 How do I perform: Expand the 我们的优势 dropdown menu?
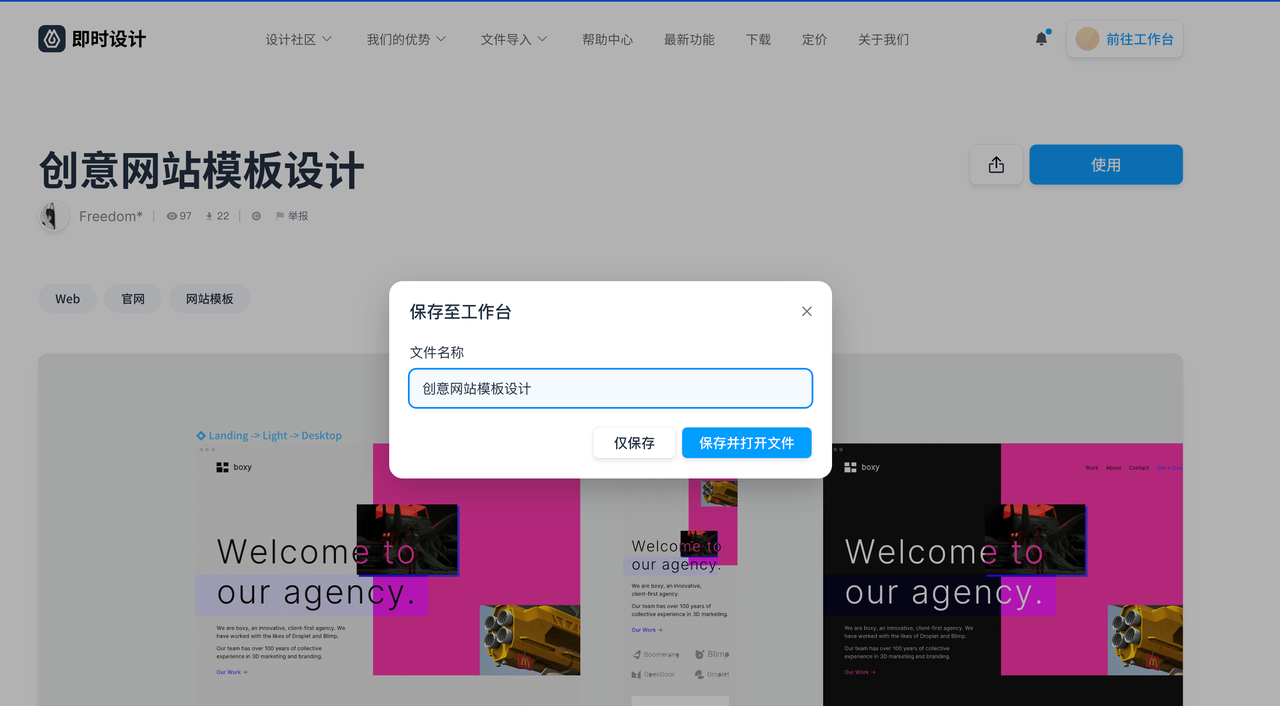[405, 40]
